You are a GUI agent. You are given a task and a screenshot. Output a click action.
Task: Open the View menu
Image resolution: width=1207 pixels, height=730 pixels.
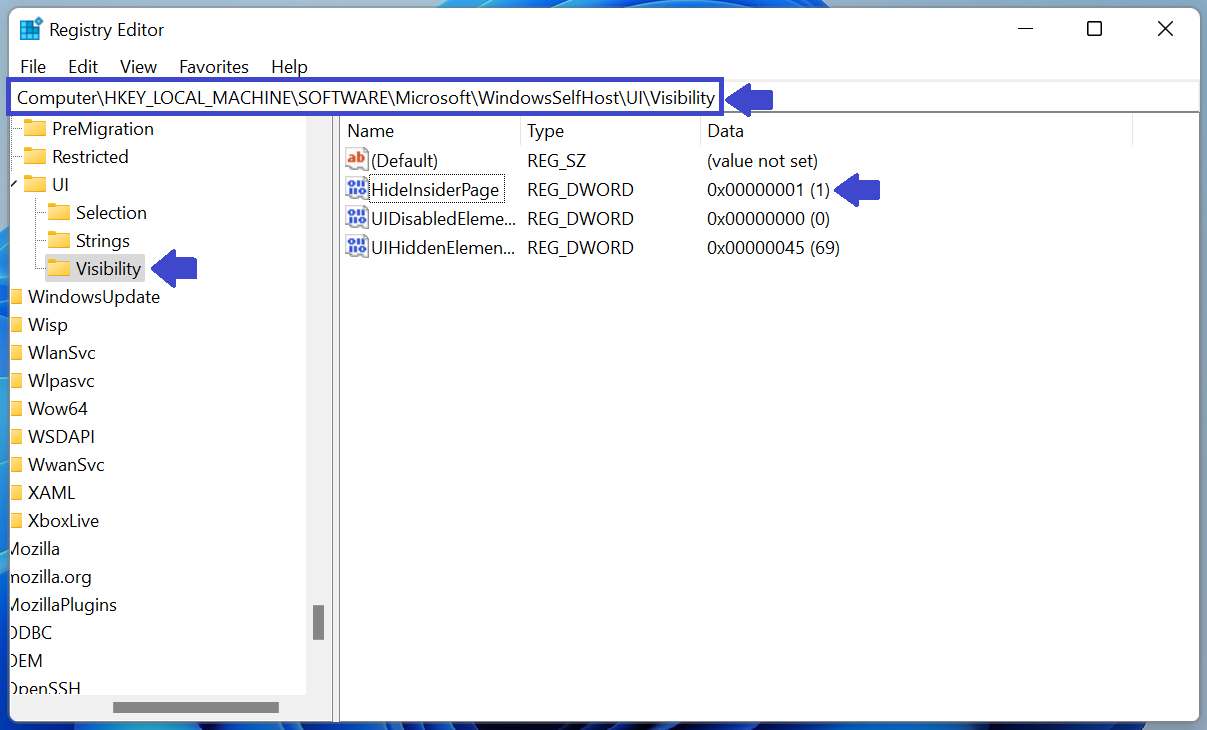tap(137, 66)
